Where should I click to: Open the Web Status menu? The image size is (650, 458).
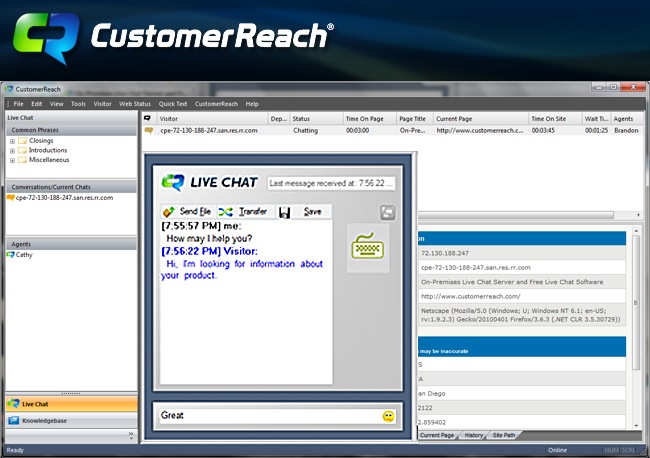[x=135, y=104]
